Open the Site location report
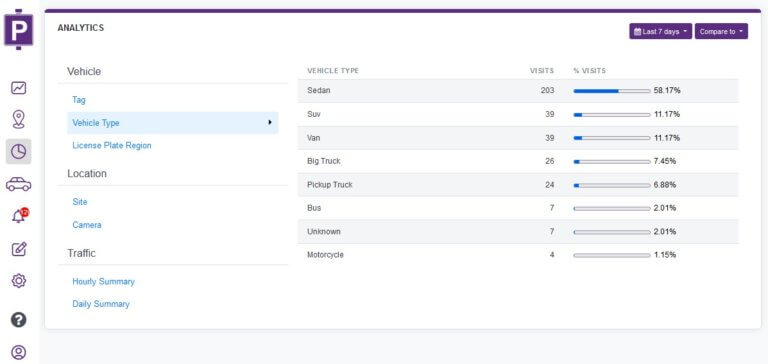The height and width of the screenshot is (364, 768). [x=80, y=202]
